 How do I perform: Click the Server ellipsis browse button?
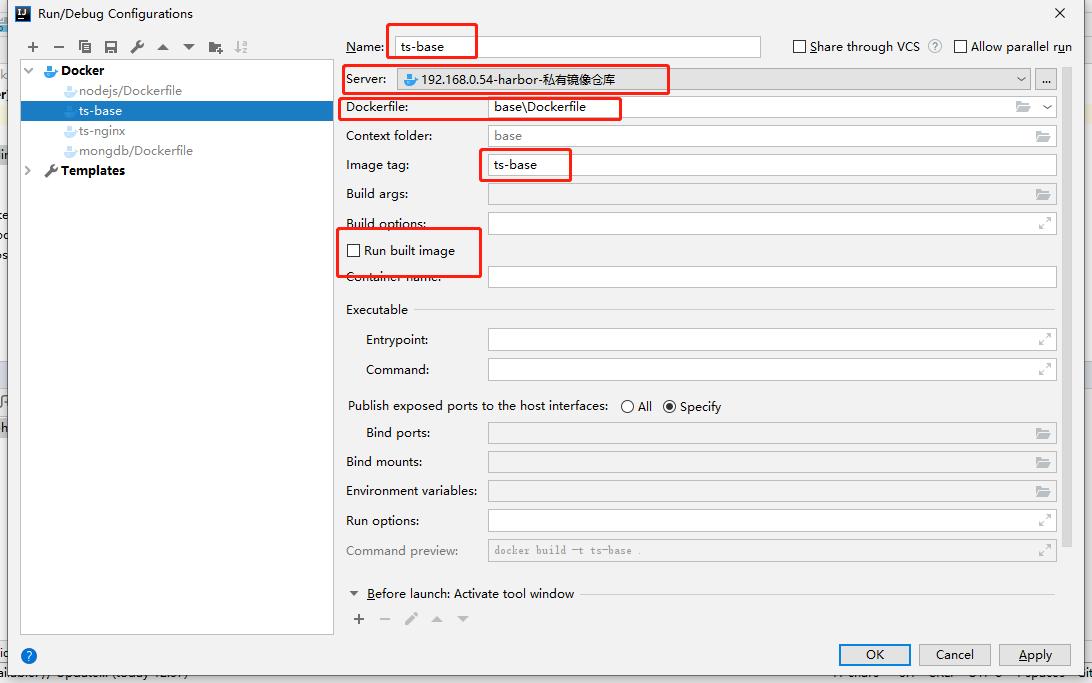[1046, 79]
